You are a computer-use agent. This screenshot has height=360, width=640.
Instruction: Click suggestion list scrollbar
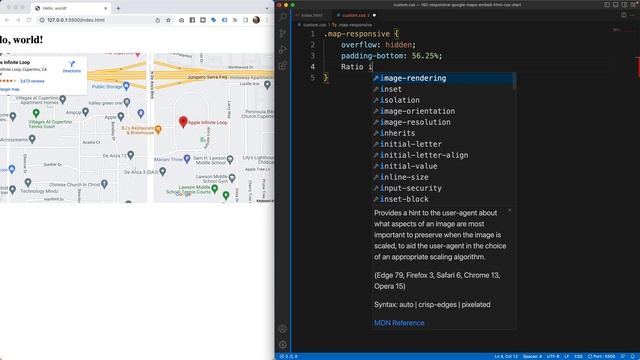coord(515,81)
